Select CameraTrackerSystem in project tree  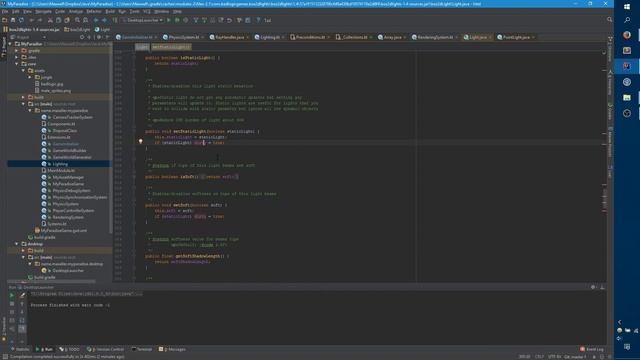72,117
